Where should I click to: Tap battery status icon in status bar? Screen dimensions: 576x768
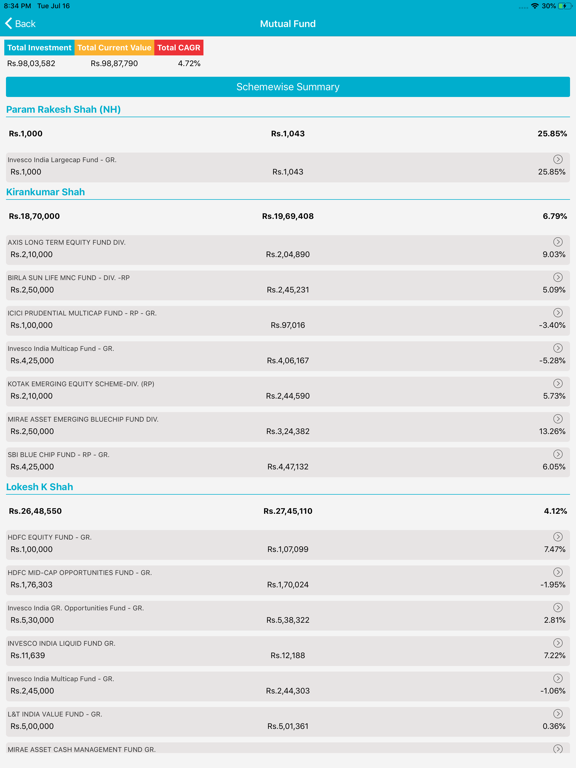(x=565, y=6)
